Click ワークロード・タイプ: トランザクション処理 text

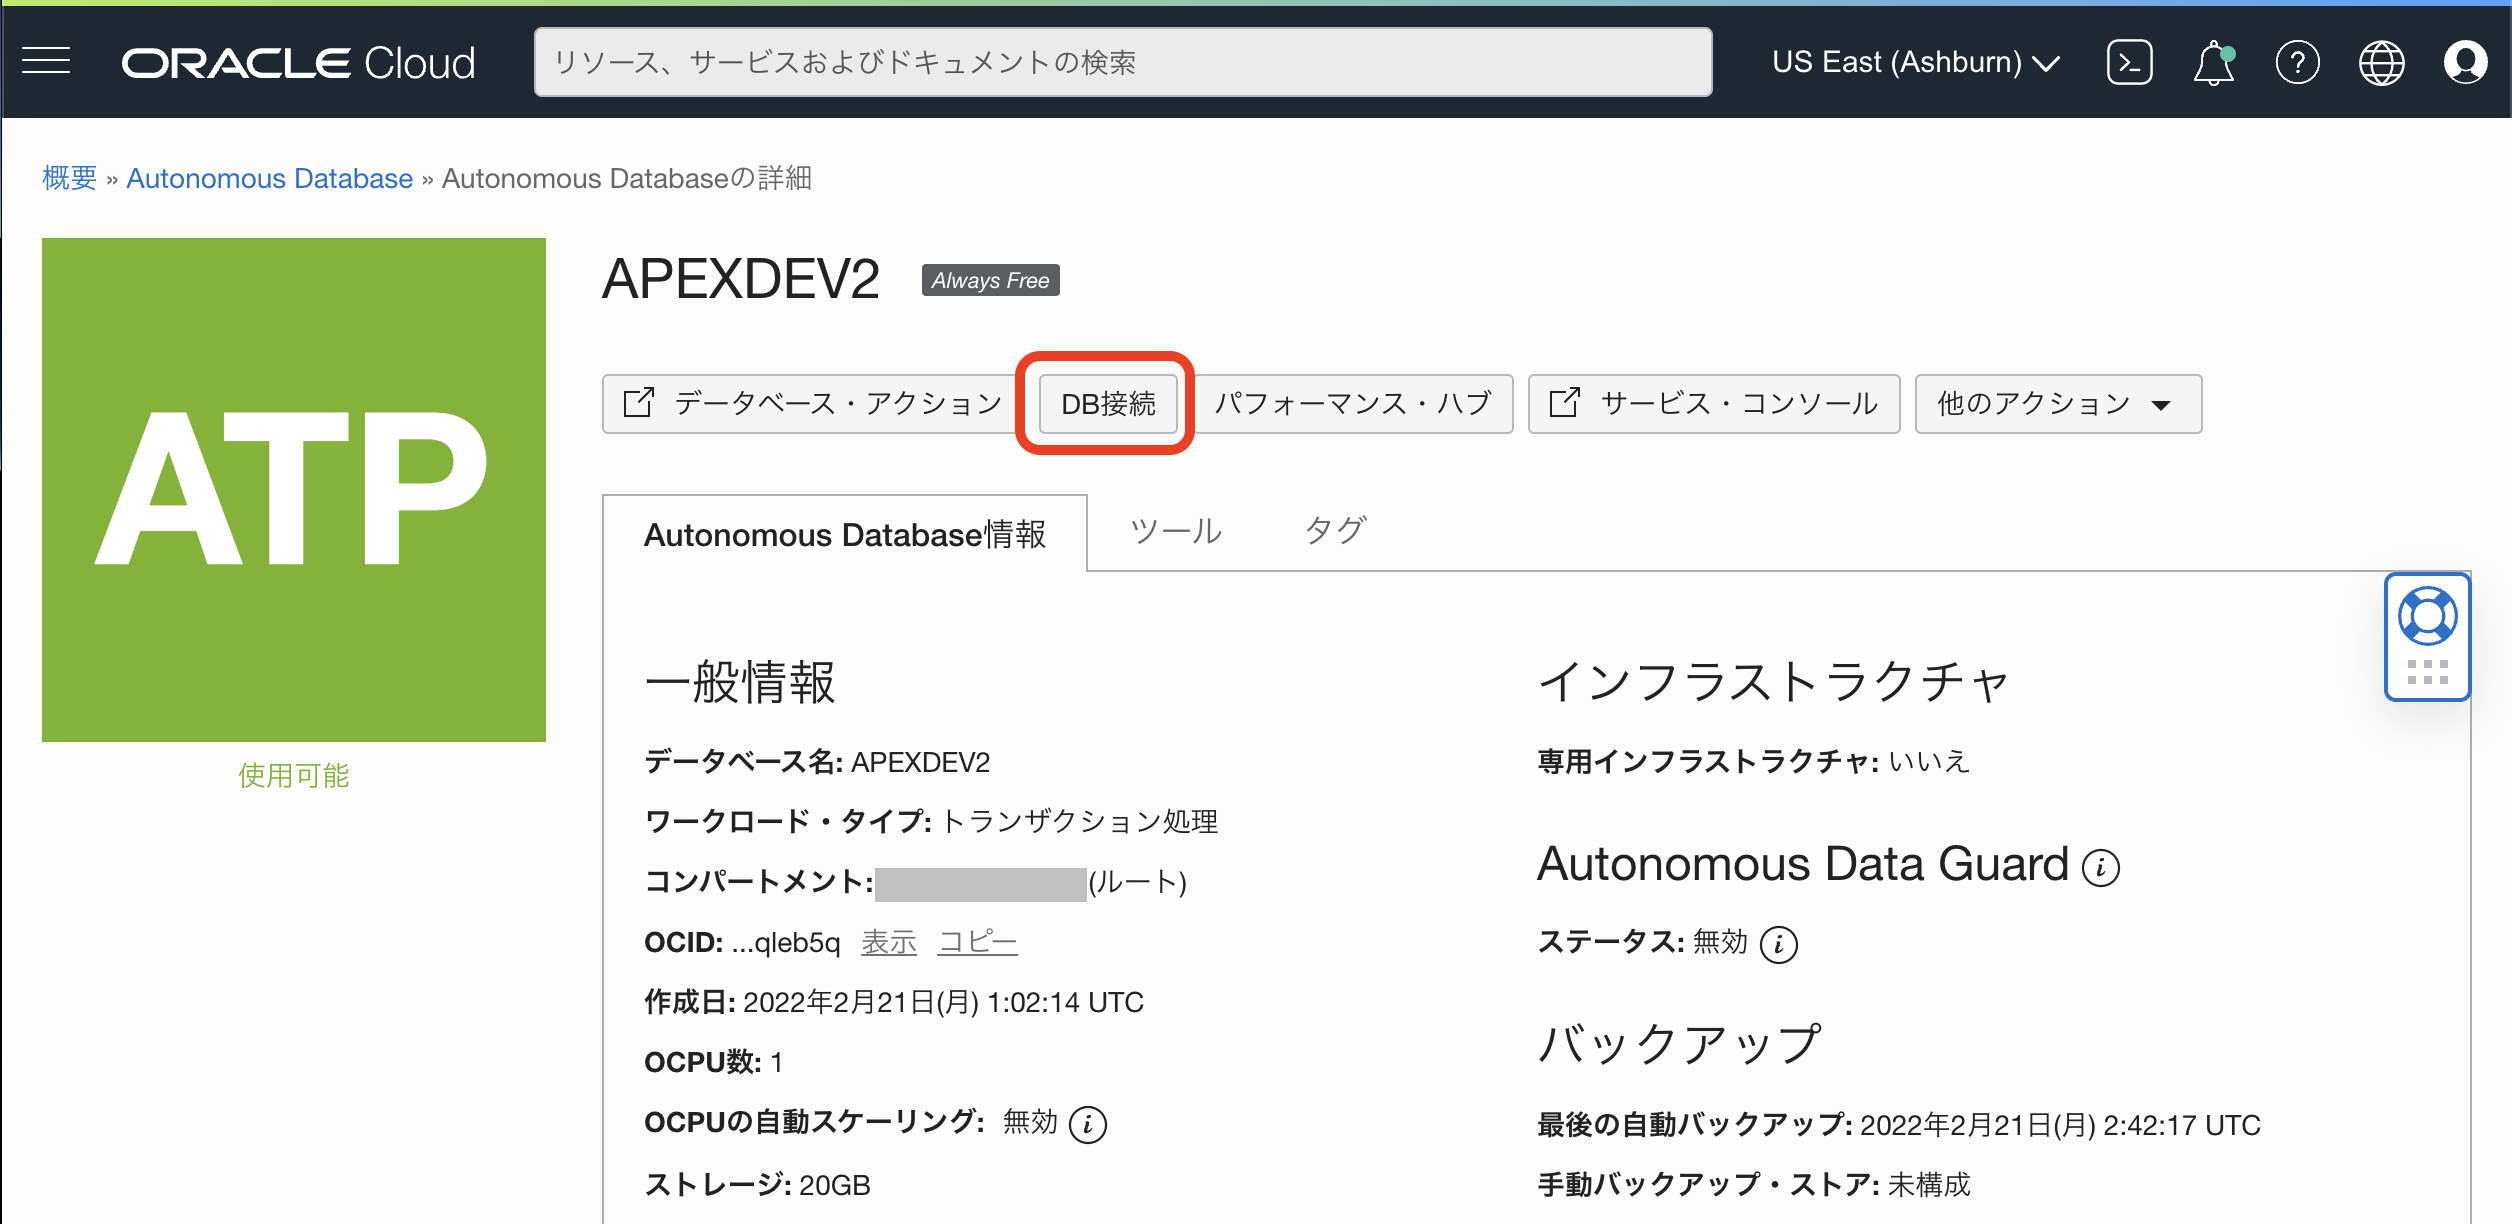[x=931, y=822]
